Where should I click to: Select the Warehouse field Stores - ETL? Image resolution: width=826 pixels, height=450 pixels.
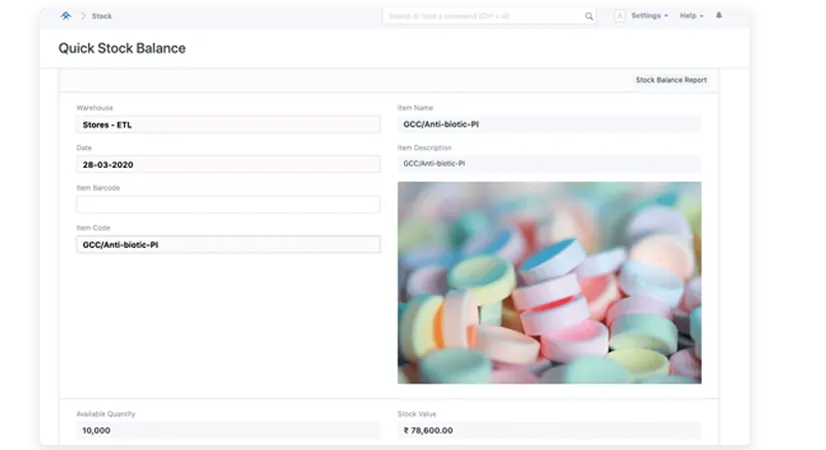click(228, 124)
